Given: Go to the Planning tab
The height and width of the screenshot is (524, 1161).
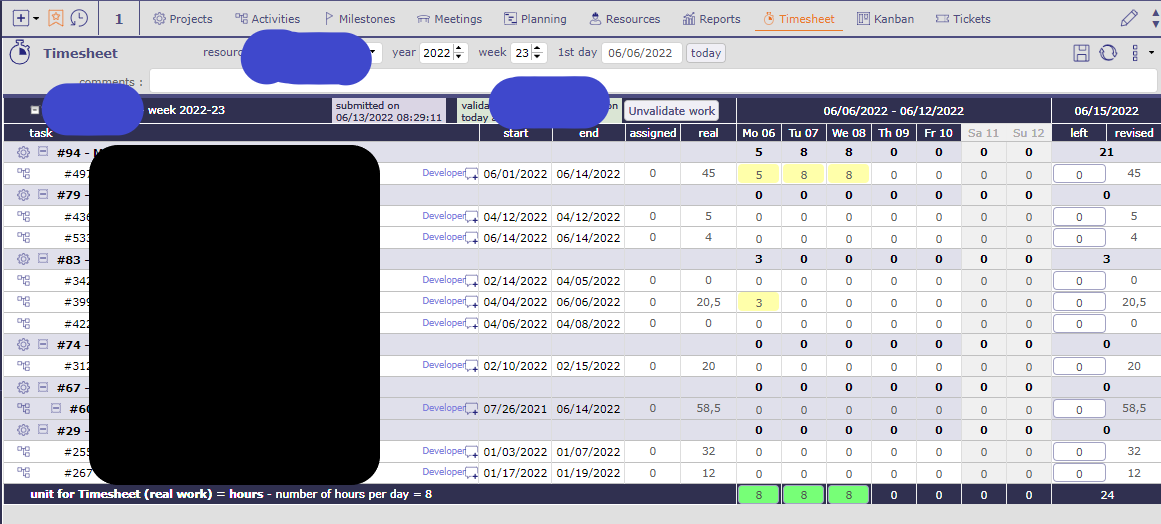Looking at the screenshot, I should 535,19.
